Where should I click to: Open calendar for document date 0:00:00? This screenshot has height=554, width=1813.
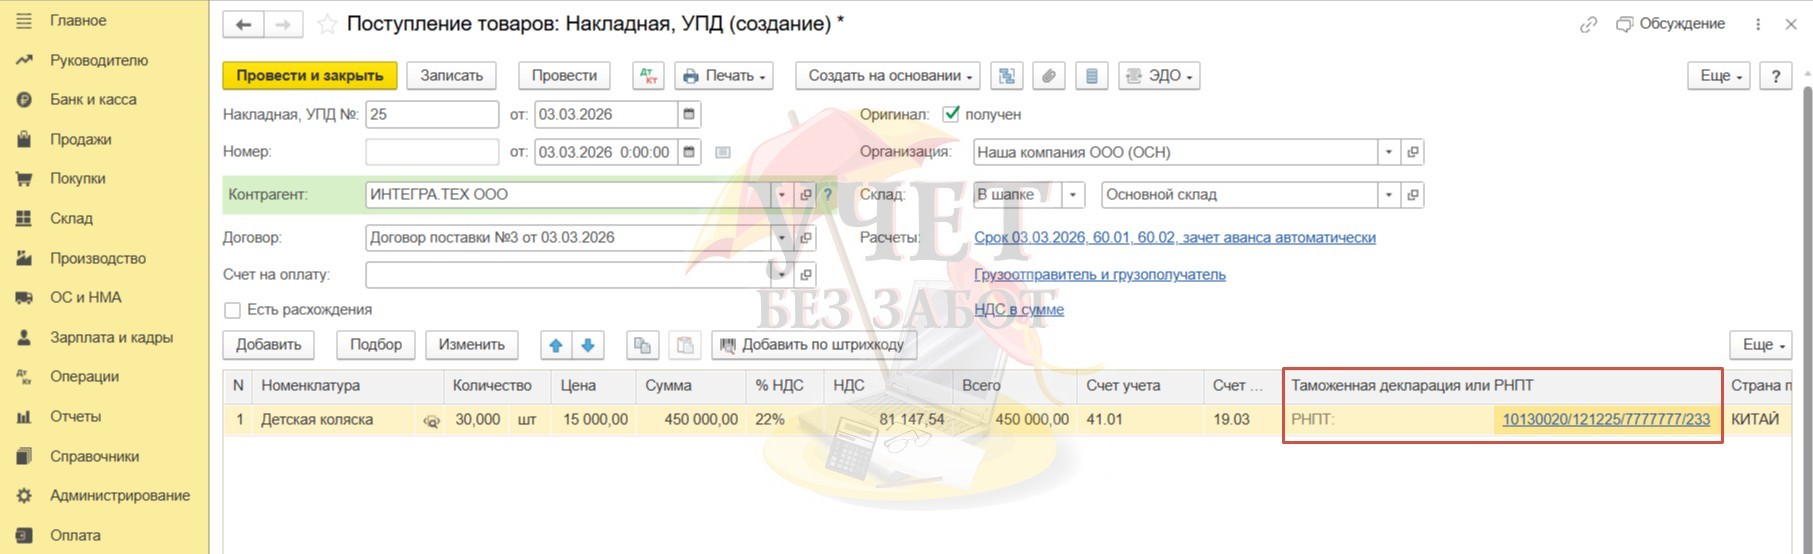coord(689,152)
